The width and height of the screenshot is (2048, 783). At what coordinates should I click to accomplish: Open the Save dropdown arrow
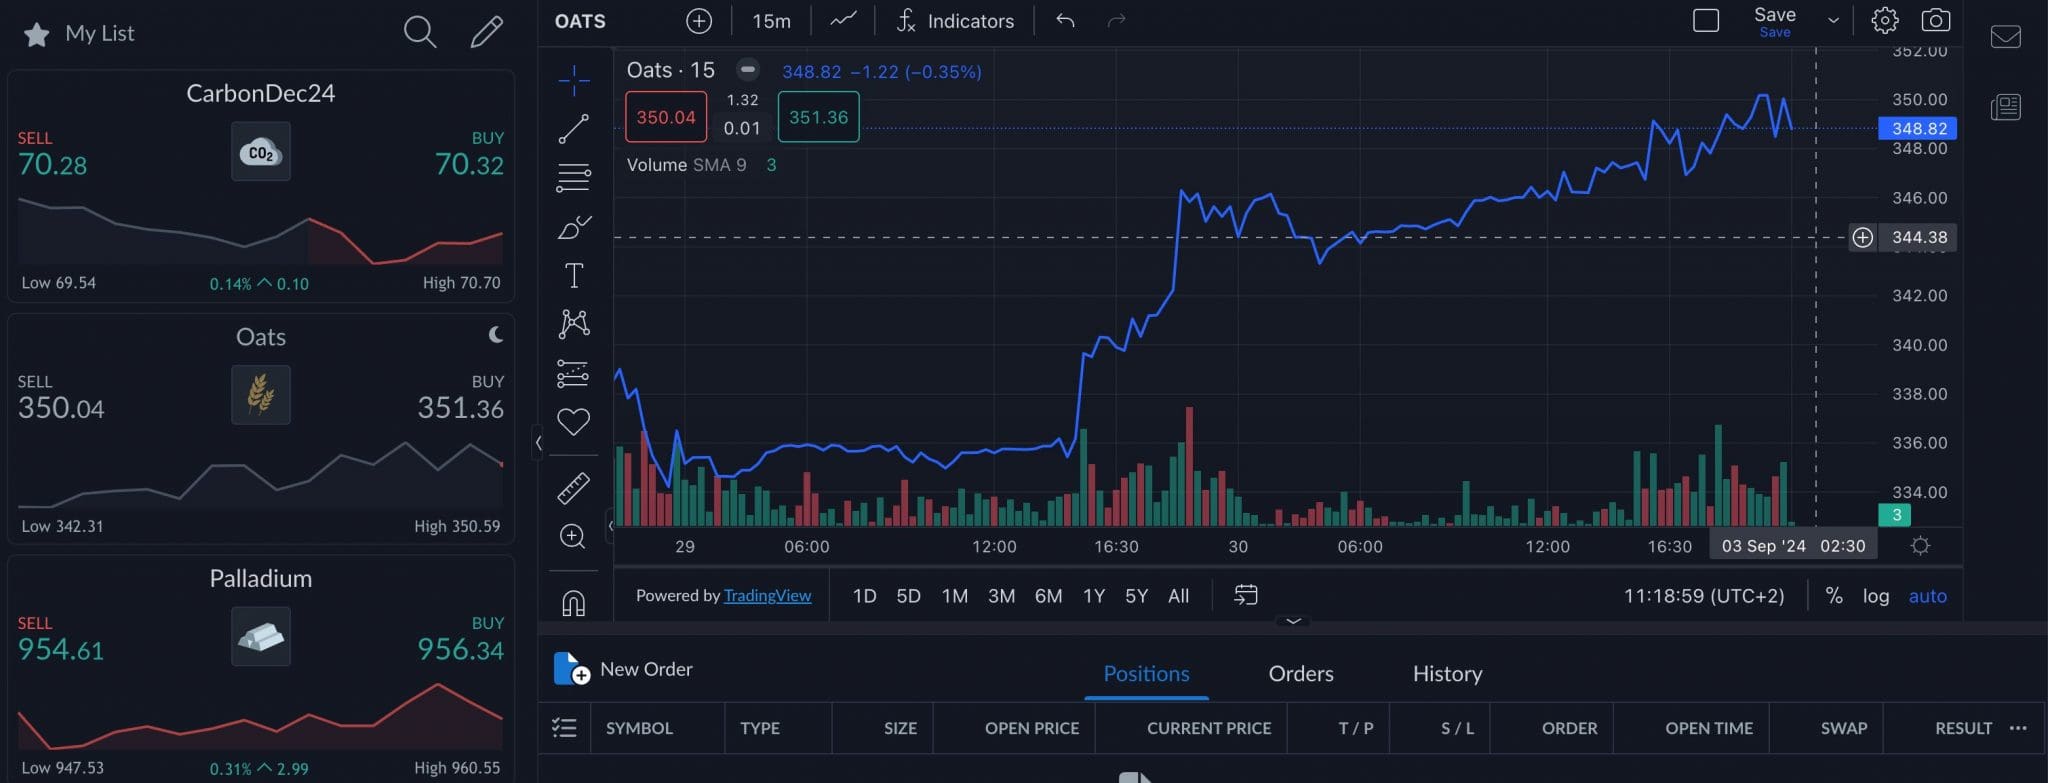click(1833, 21)
